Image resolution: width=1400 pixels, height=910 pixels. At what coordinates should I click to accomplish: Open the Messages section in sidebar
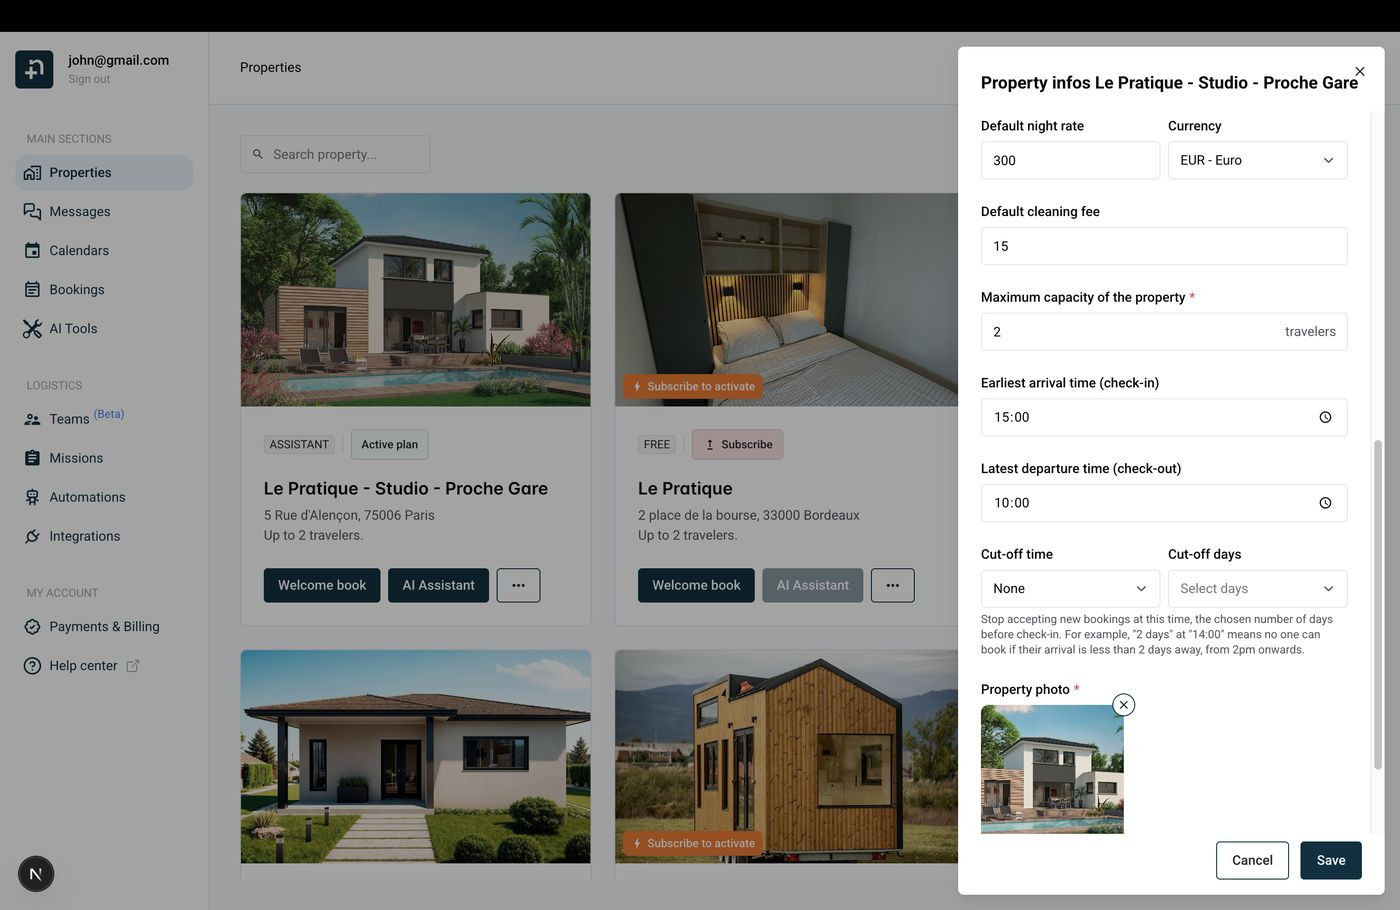pyautogui.click(x=80, y=211)
